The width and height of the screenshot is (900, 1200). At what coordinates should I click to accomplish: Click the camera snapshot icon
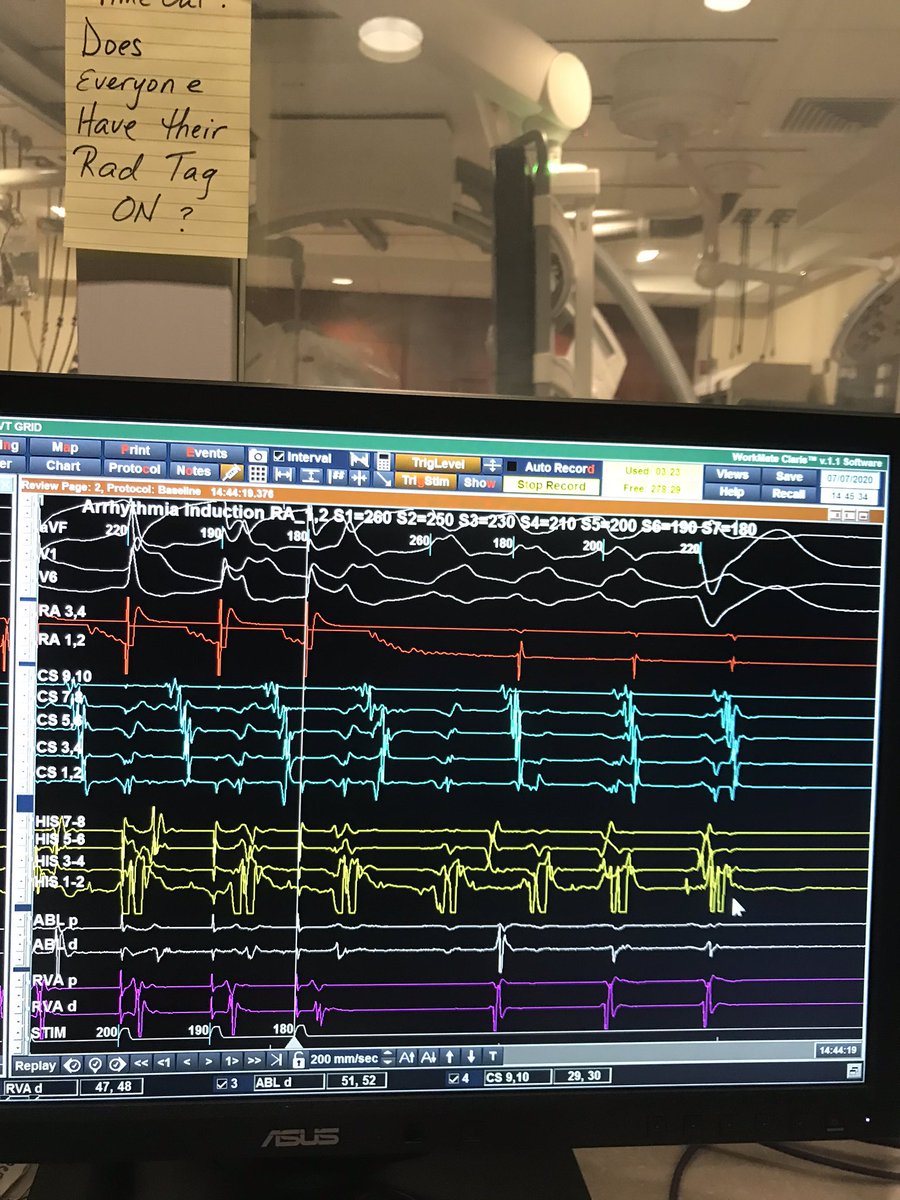pos(258,455)
